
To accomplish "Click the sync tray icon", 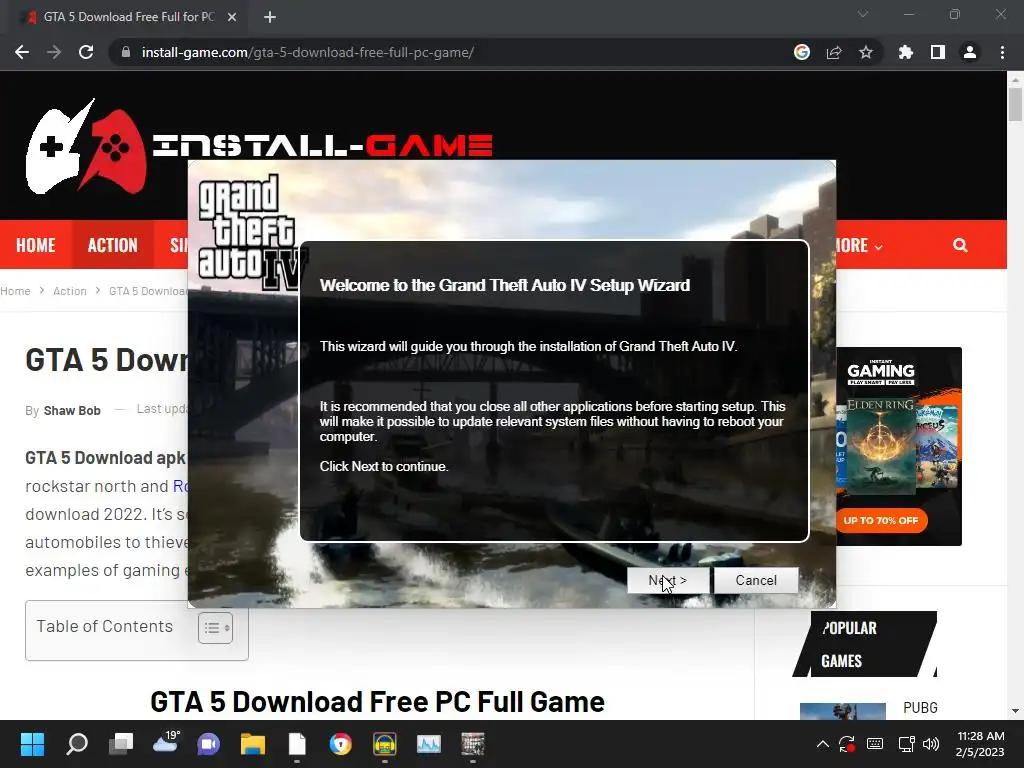I will pos(847,744).
